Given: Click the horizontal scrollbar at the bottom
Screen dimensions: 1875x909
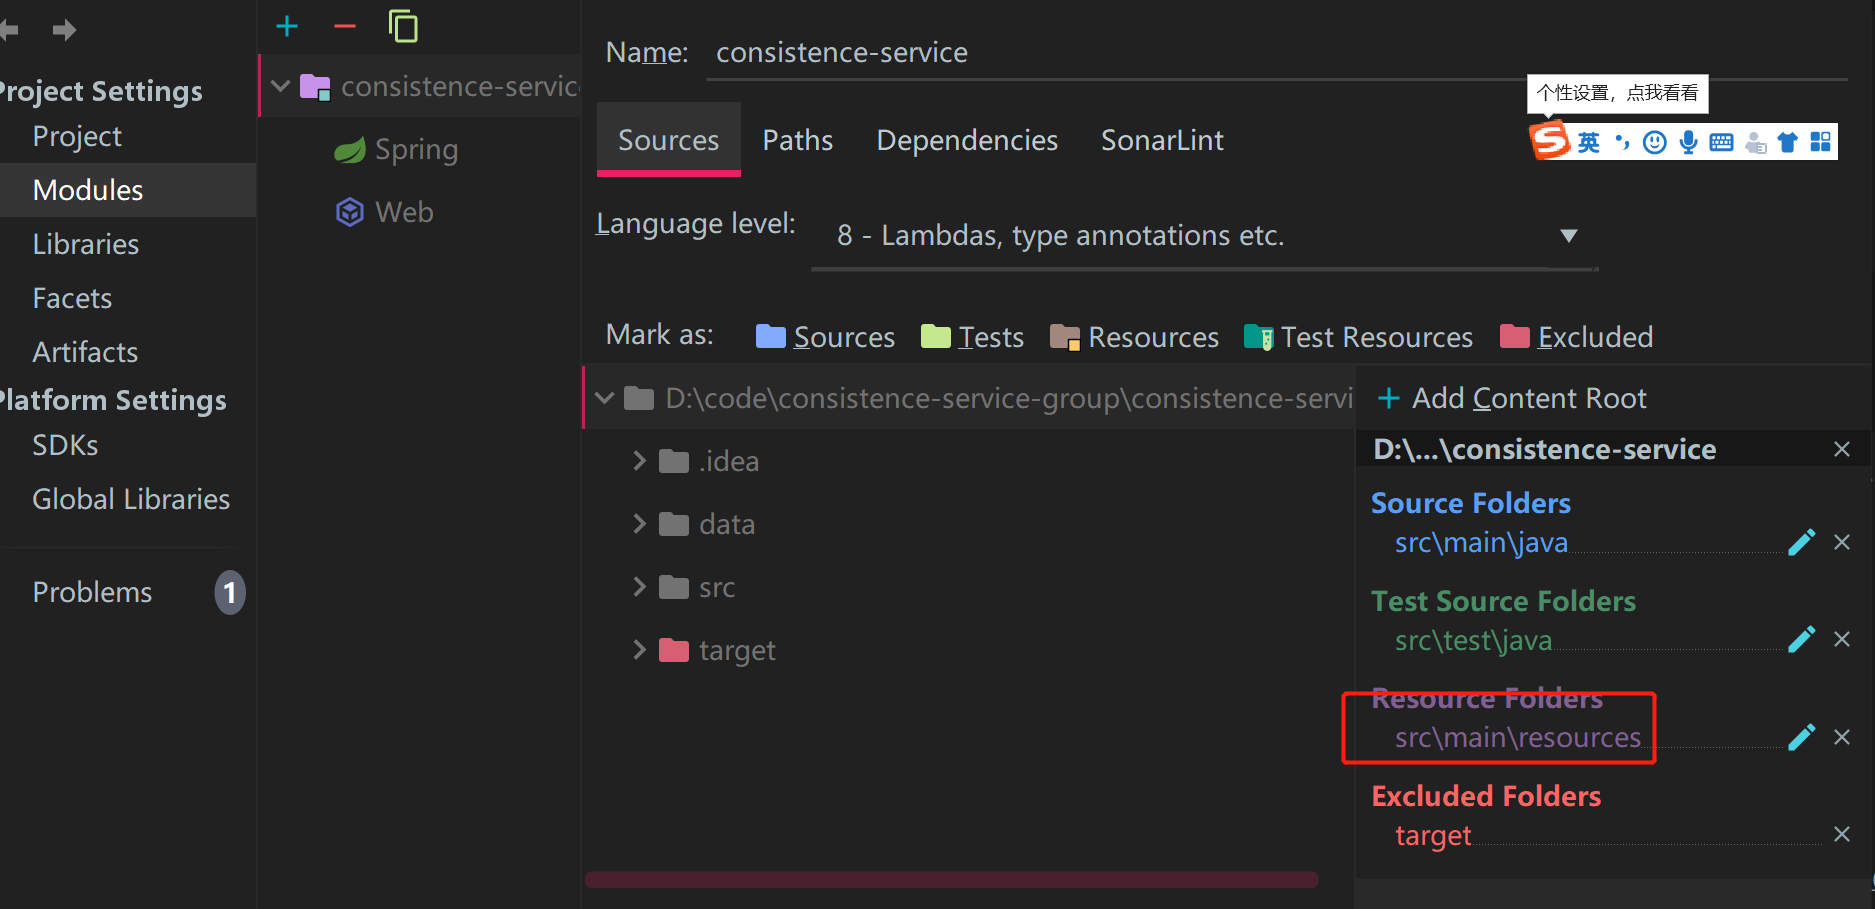Looking at the screenshot, I should click(950, 880).
